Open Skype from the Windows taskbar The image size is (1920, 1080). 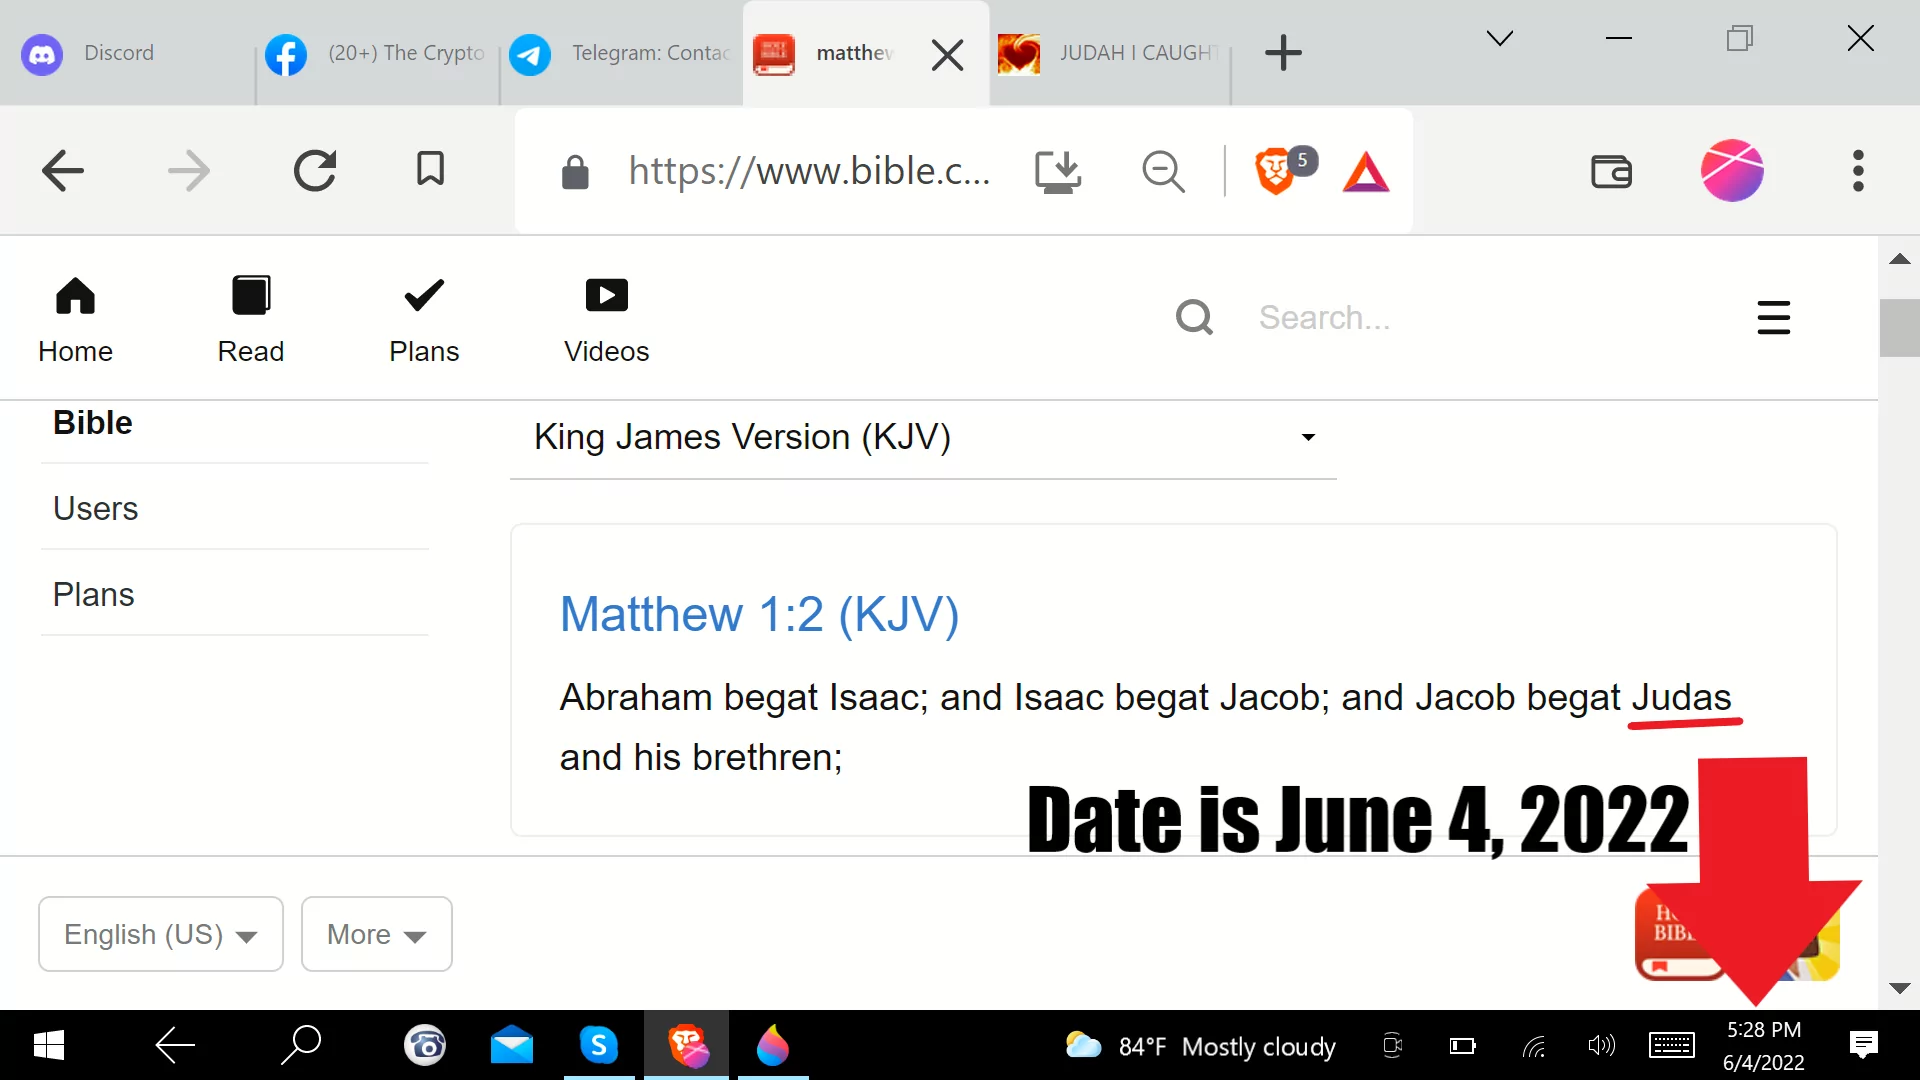(598, 1046)
